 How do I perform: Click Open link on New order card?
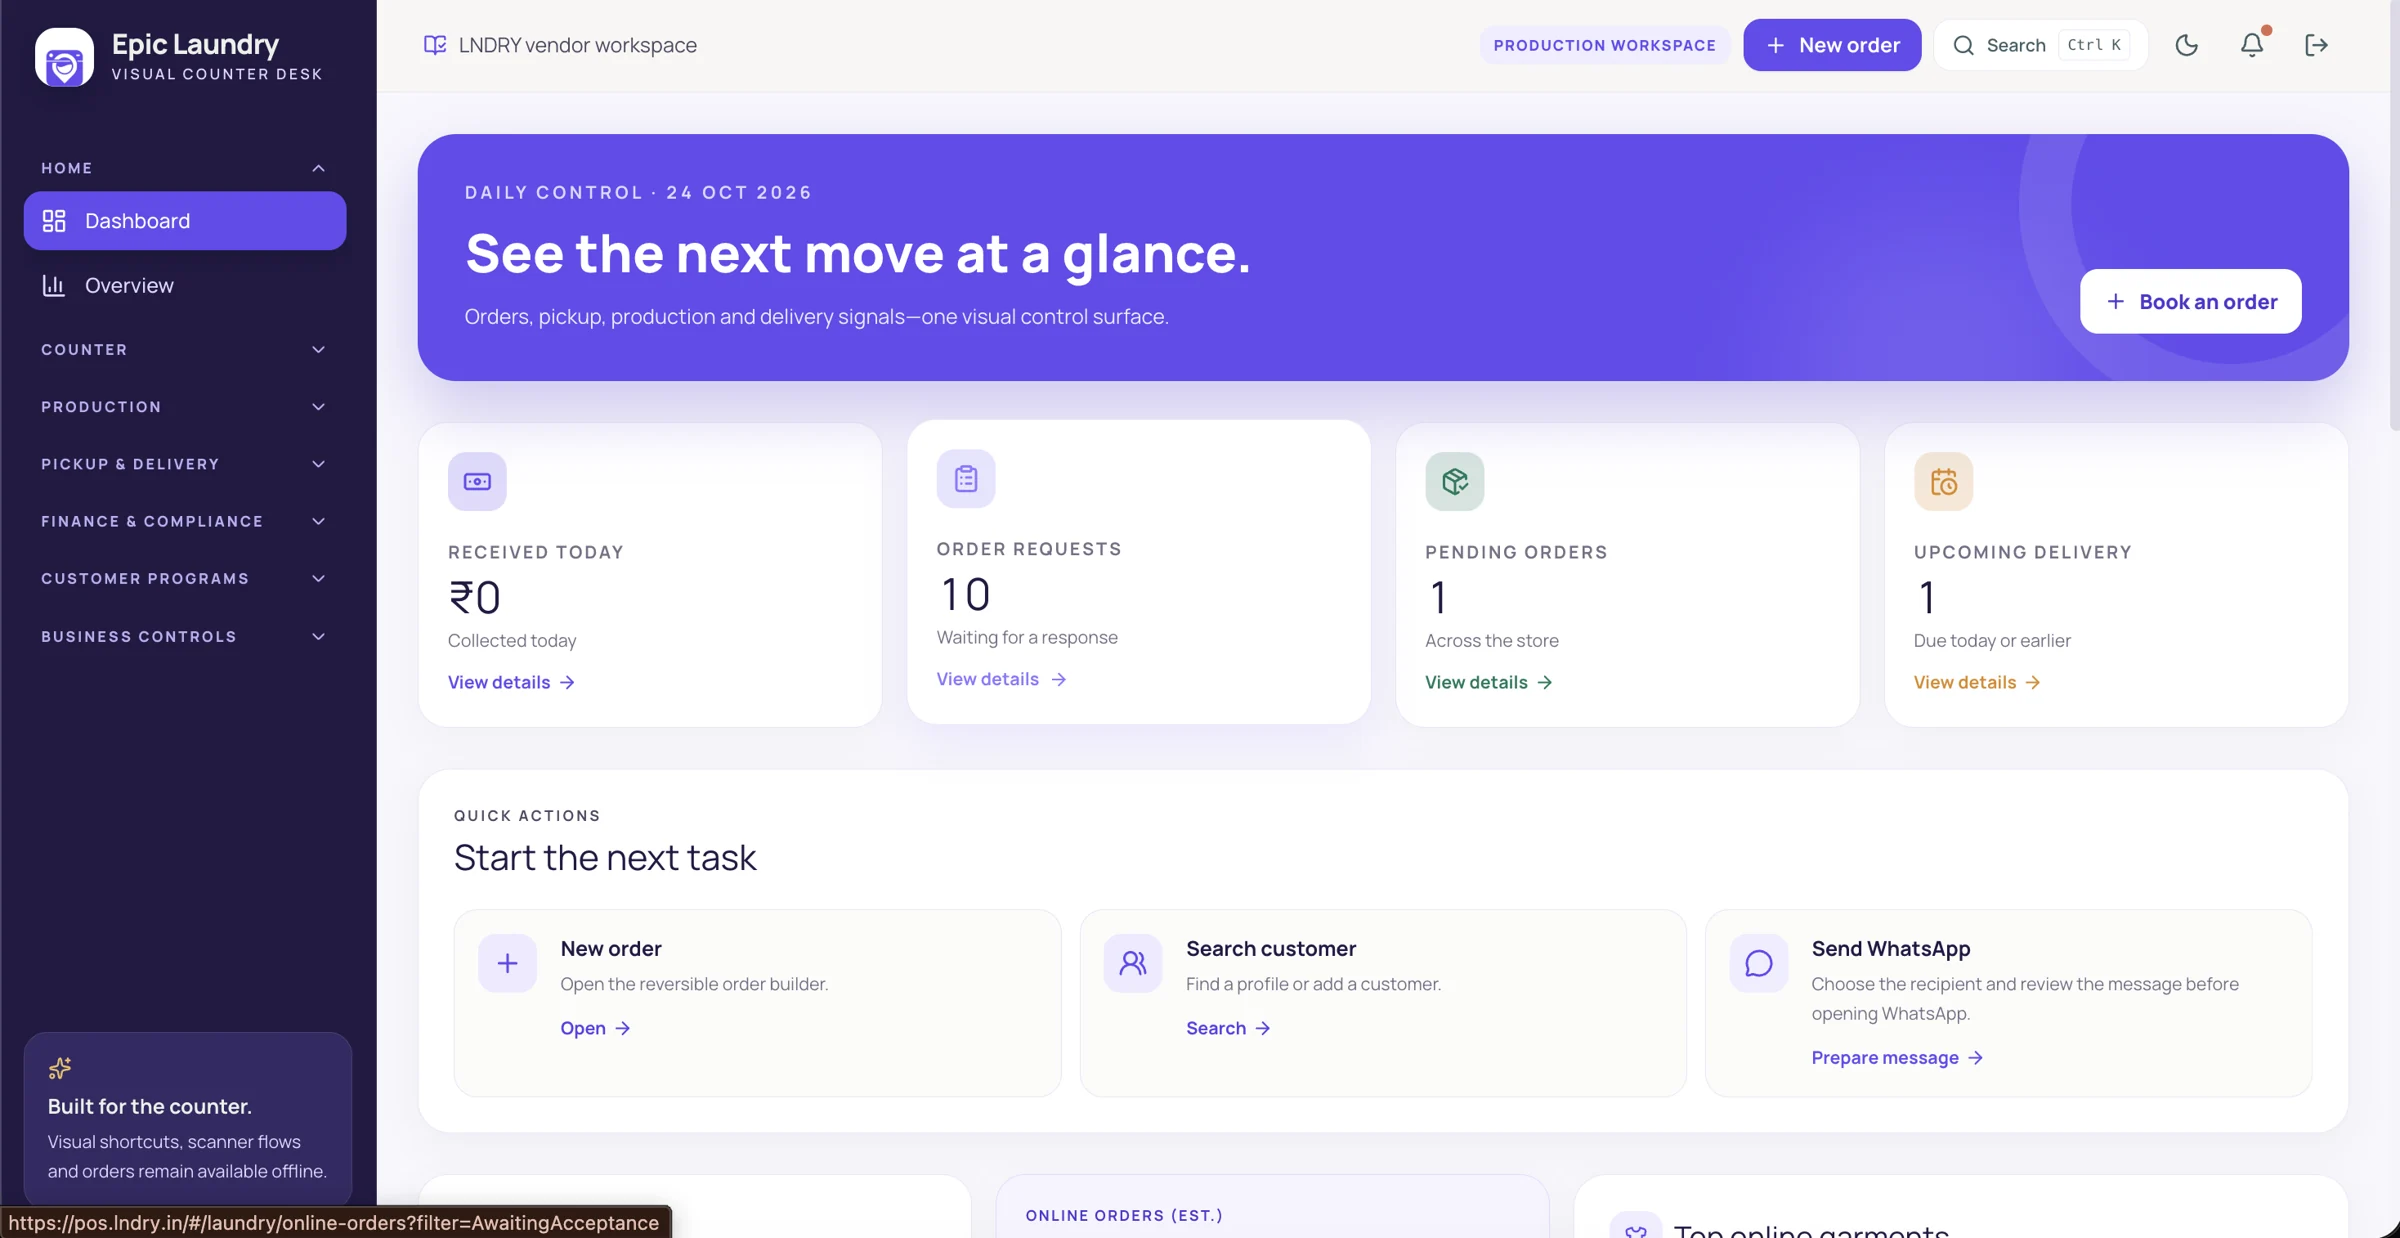595,1028
